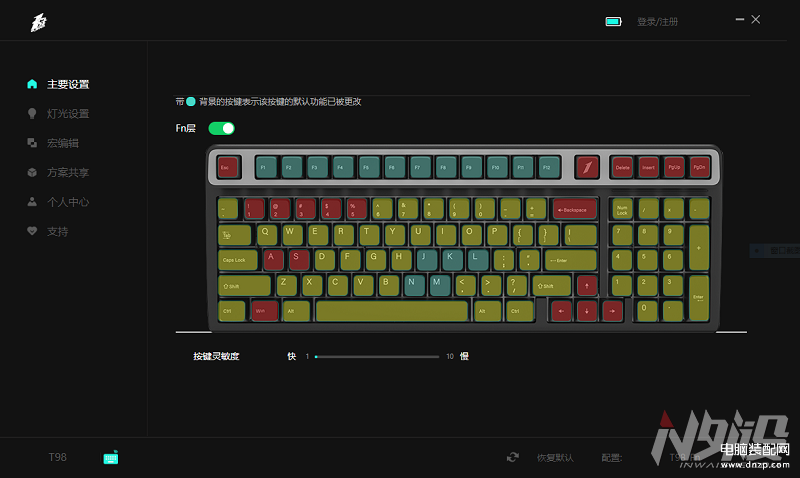Click the battery status icon
This screenshot has width=800, height=478.
tap(613, 21)
